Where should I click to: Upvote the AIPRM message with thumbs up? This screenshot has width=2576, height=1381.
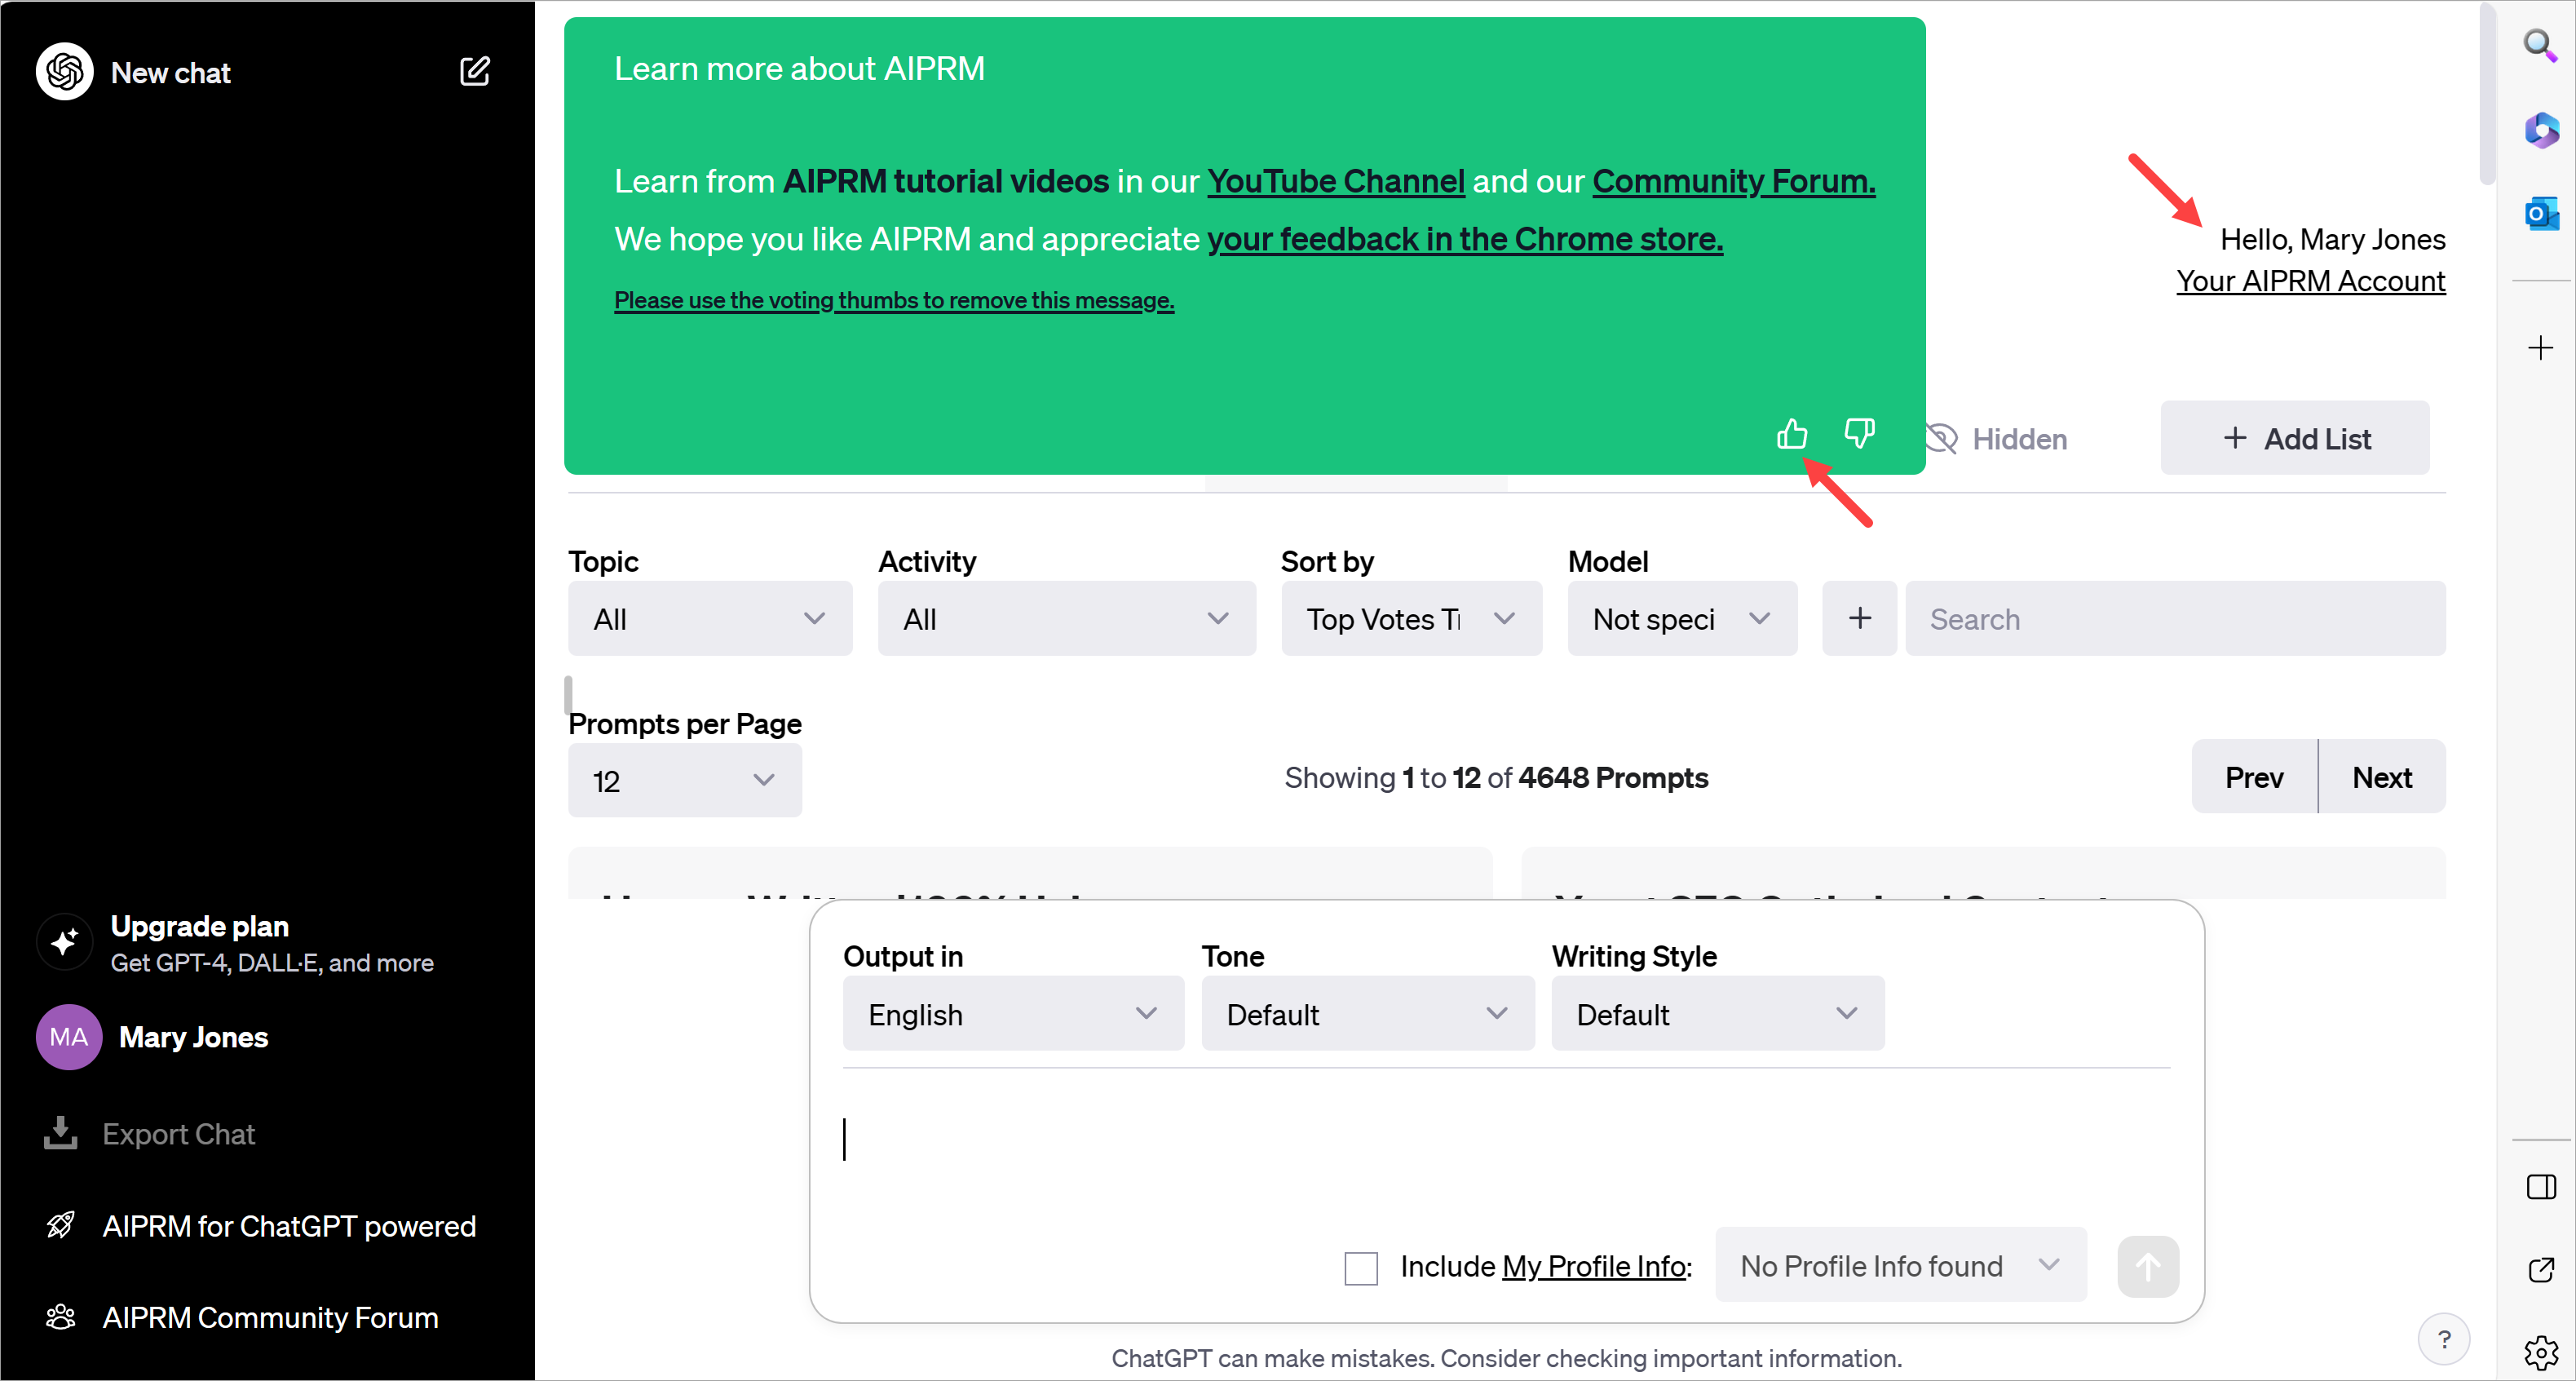(x=1791, y=433)
